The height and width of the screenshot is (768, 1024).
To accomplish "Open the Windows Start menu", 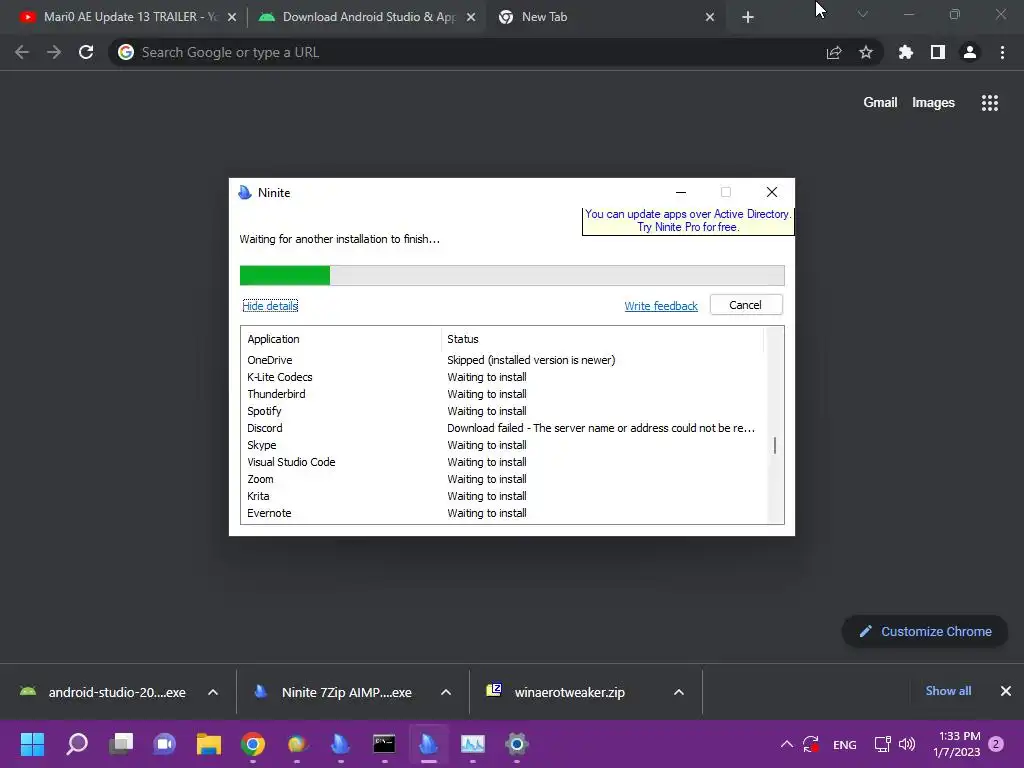I will [x=32, y=744].
